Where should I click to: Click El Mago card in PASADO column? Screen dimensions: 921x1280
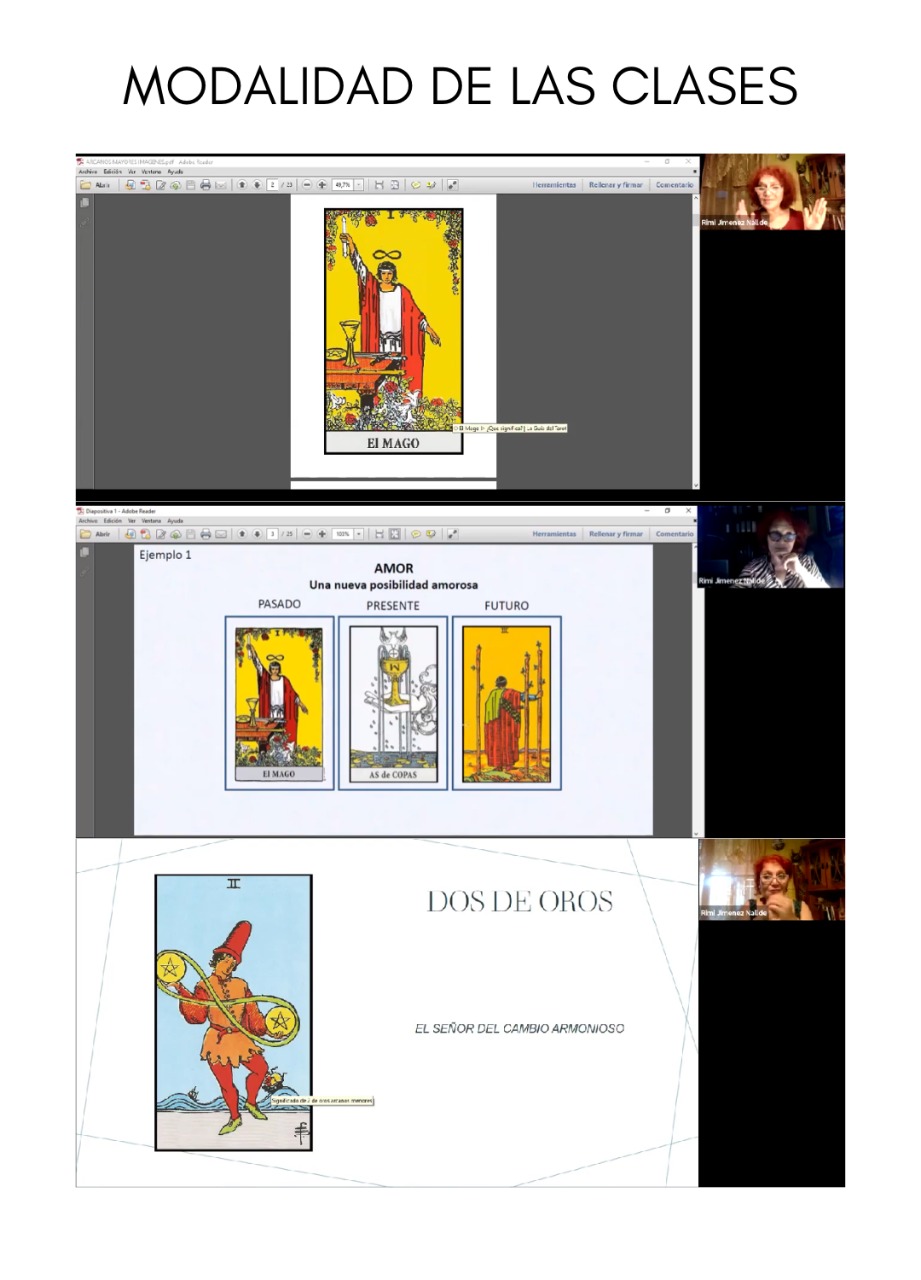tap(278, 704)
